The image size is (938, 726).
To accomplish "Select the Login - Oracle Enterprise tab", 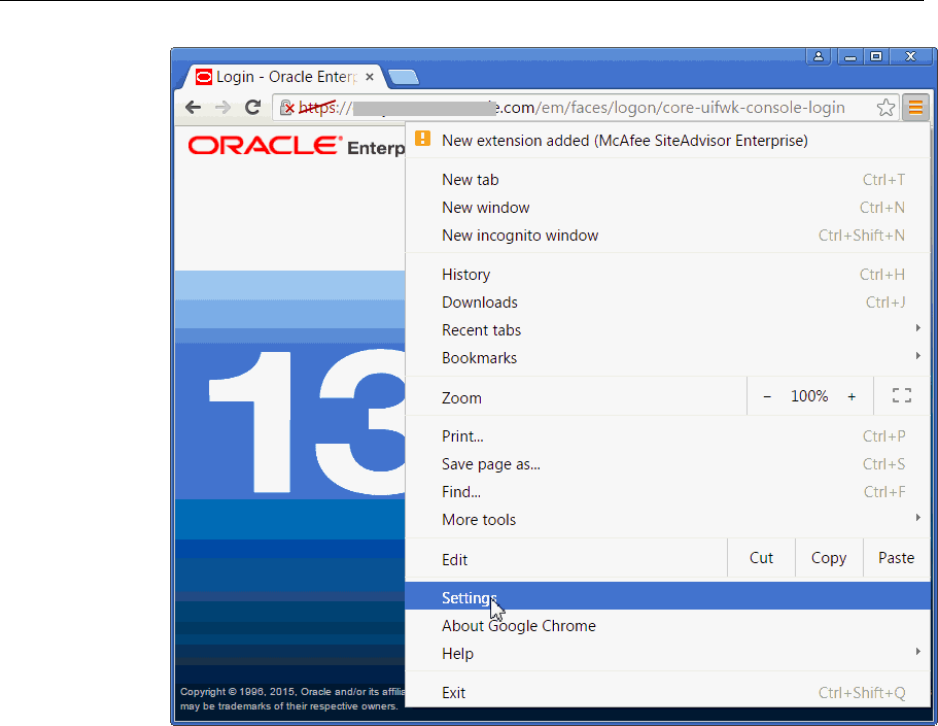I will pyautogui.click(x=285, y=77).
